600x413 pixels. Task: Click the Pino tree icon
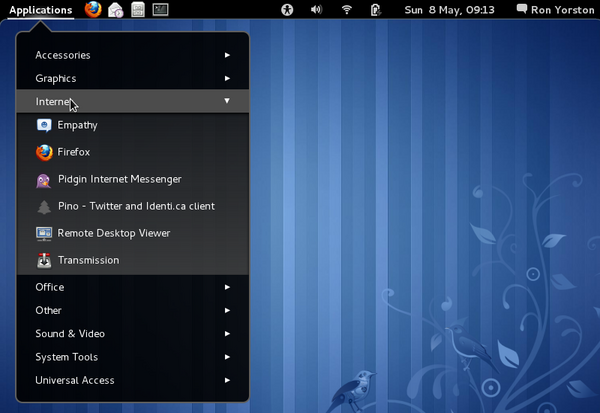tap(44, 207)
